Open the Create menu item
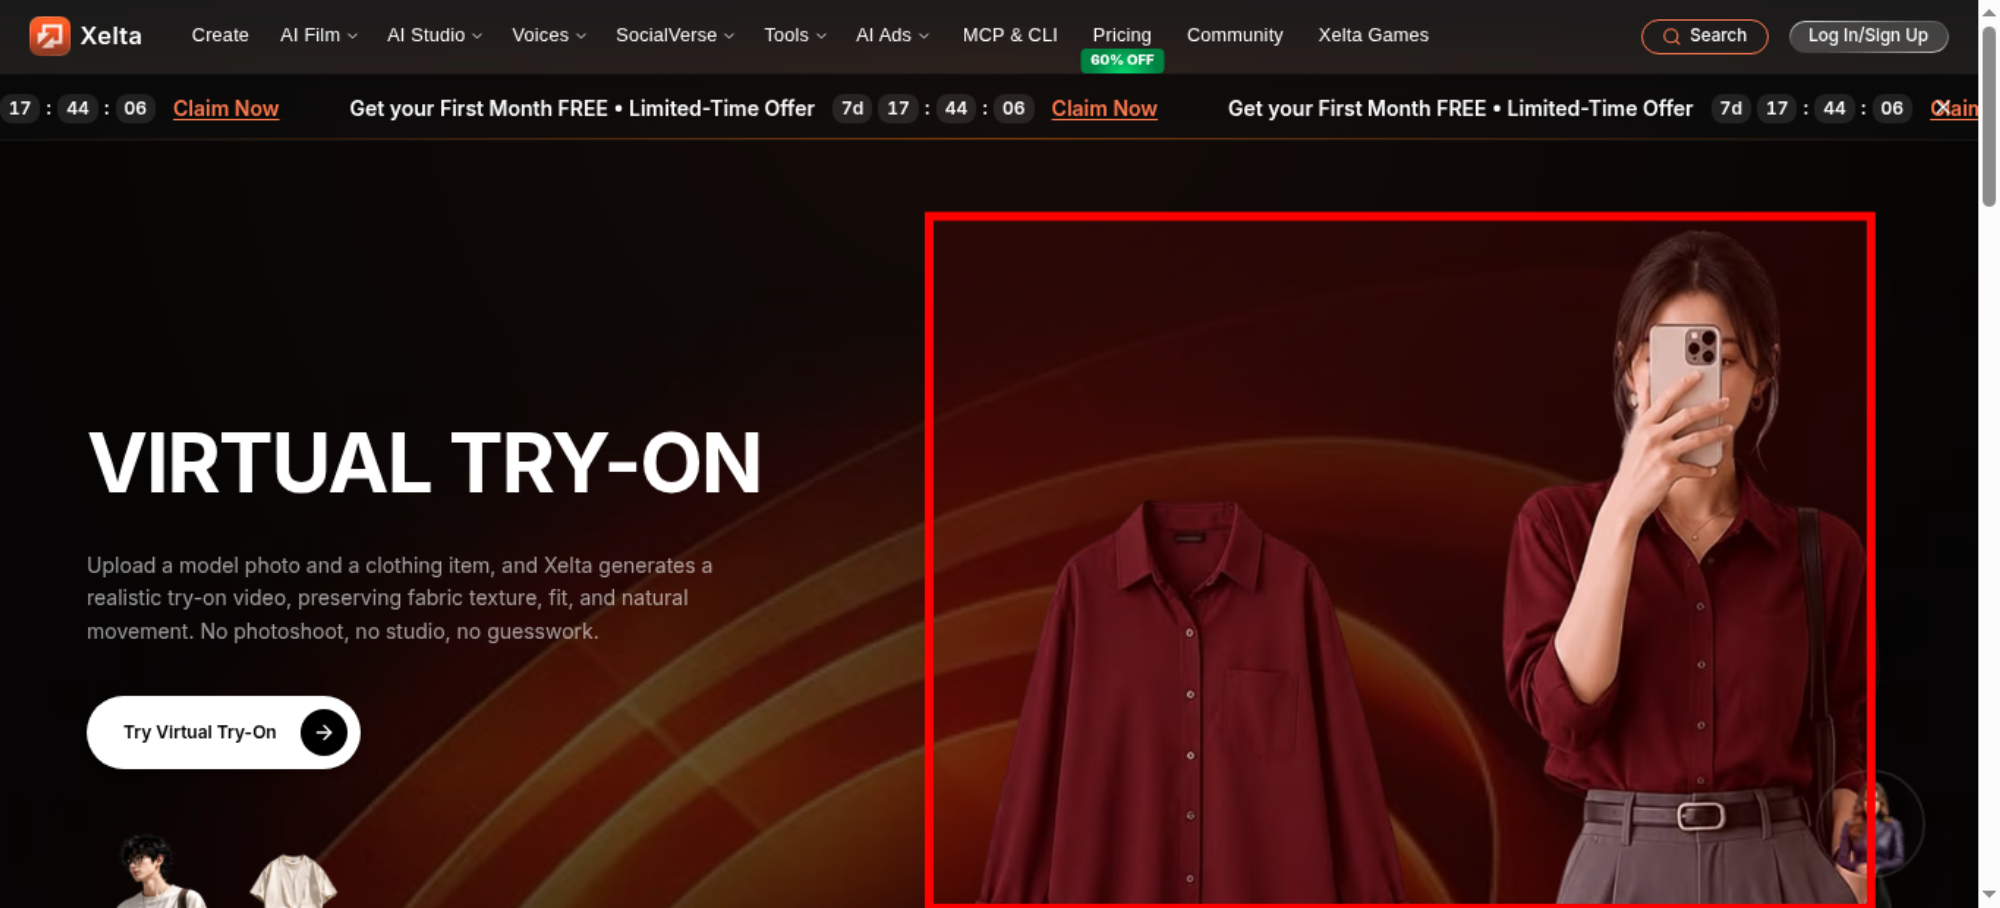Viewport: 2000px width, 908px height. click(220, 35)
